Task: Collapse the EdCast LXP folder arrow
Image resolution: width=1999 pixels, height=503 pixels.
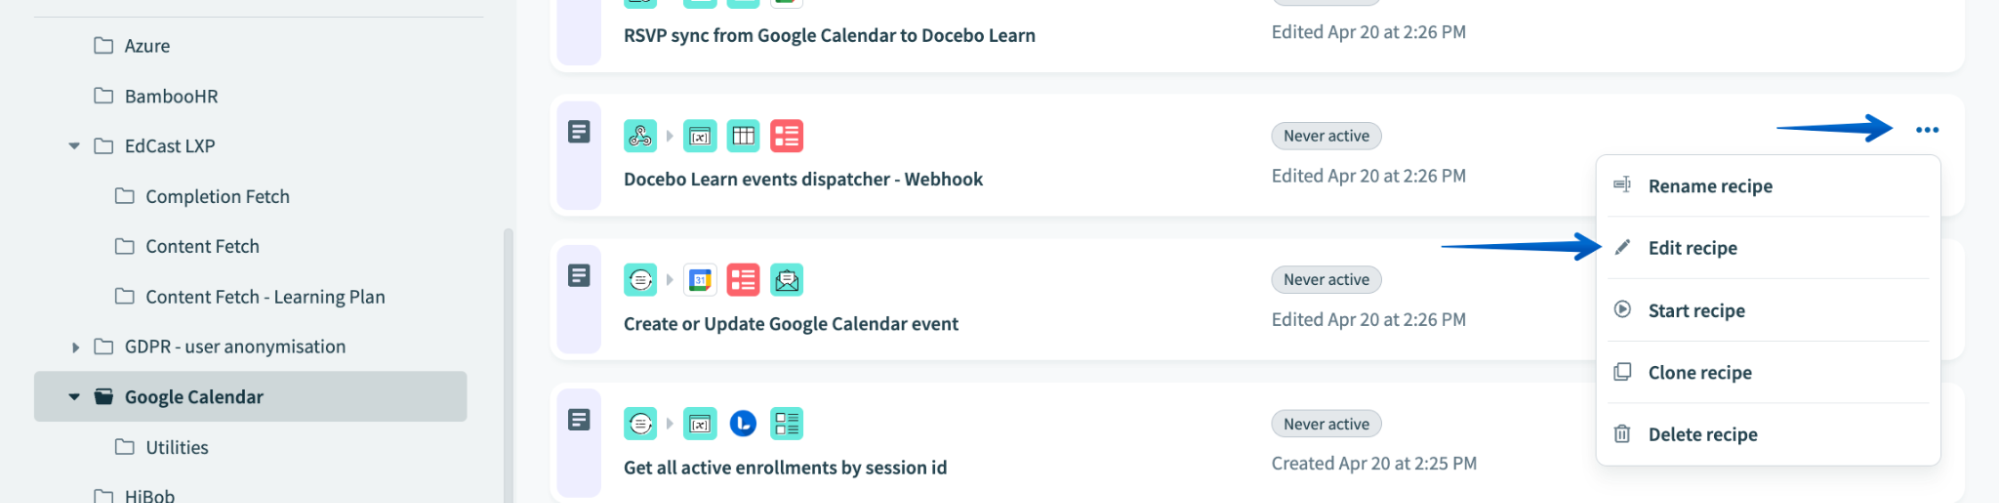Action: [x=74, y=146]
